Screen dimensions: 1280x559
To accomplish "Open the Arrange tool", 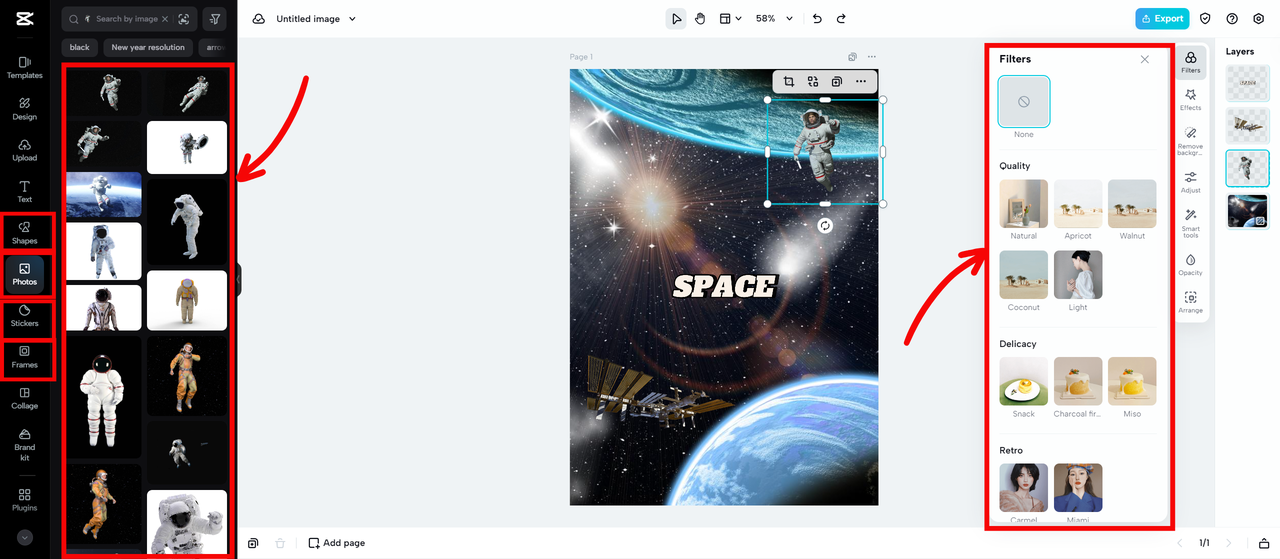I will click(1190, 302).
